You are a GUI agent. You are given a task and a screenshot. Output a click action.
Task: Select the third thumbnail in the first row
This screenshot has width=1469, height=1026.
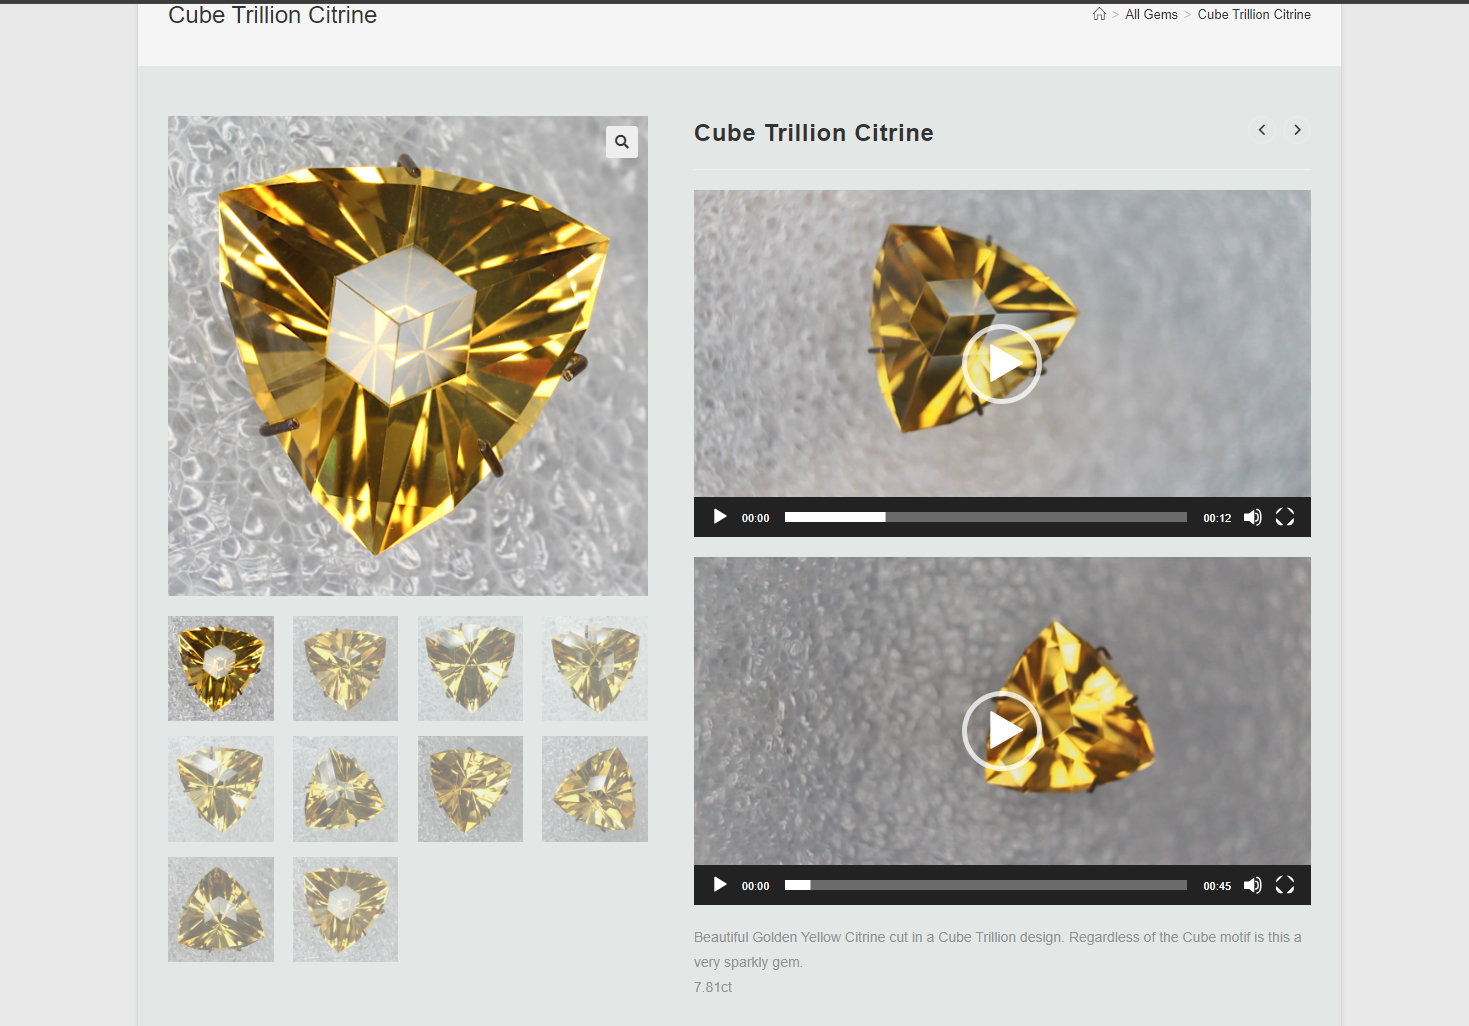(470, 668)
